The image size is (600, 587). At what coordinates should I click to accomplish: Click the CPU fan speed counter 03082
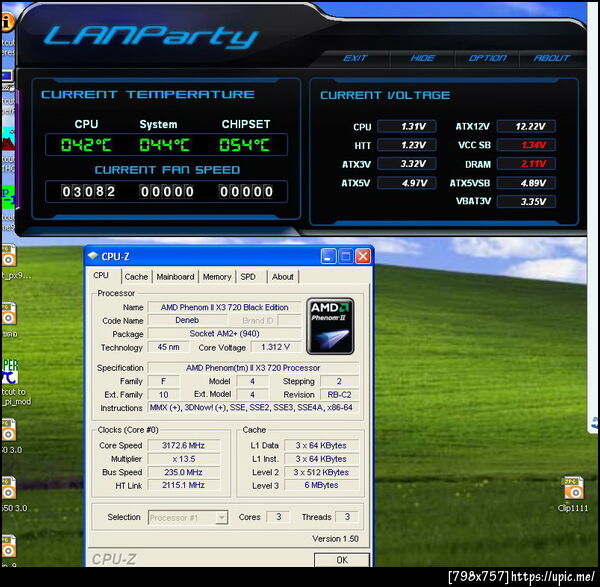[88, 191]
